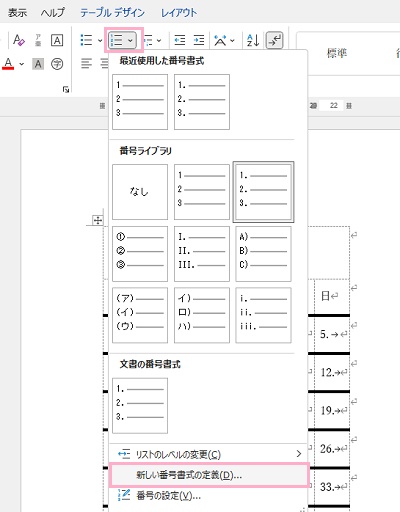Click the character border icon
This screenshot has width=400, height=512.
(x=57, y=40)
